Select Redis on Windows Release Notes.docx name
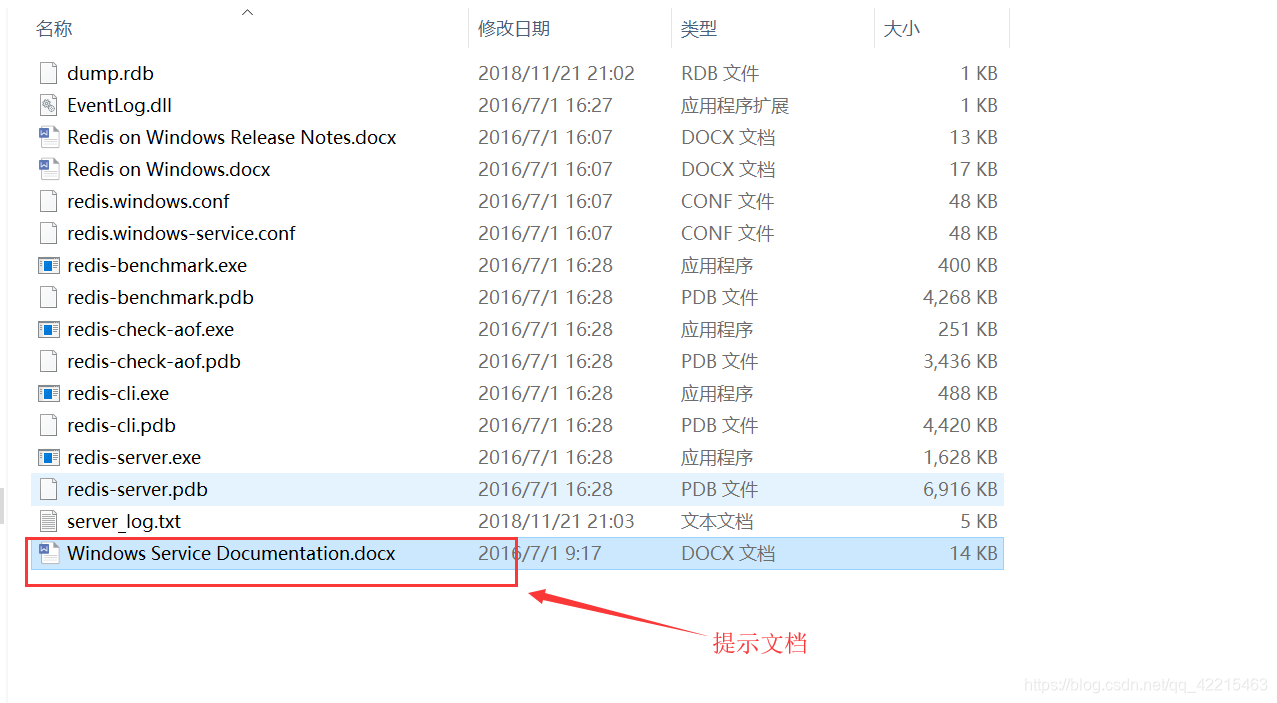This screenshot has height=703, width=1277. coord(232,137)
